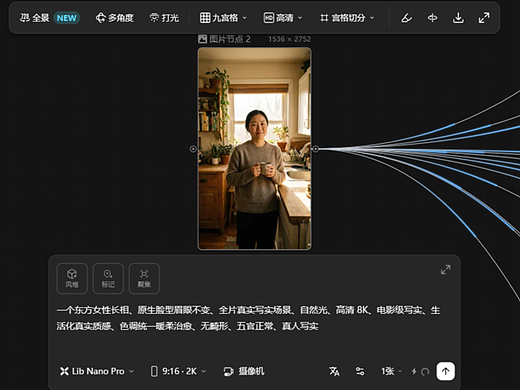
Task: Click the fullscreen expand icon in toolbar
Action: click(x=484, y=18)
